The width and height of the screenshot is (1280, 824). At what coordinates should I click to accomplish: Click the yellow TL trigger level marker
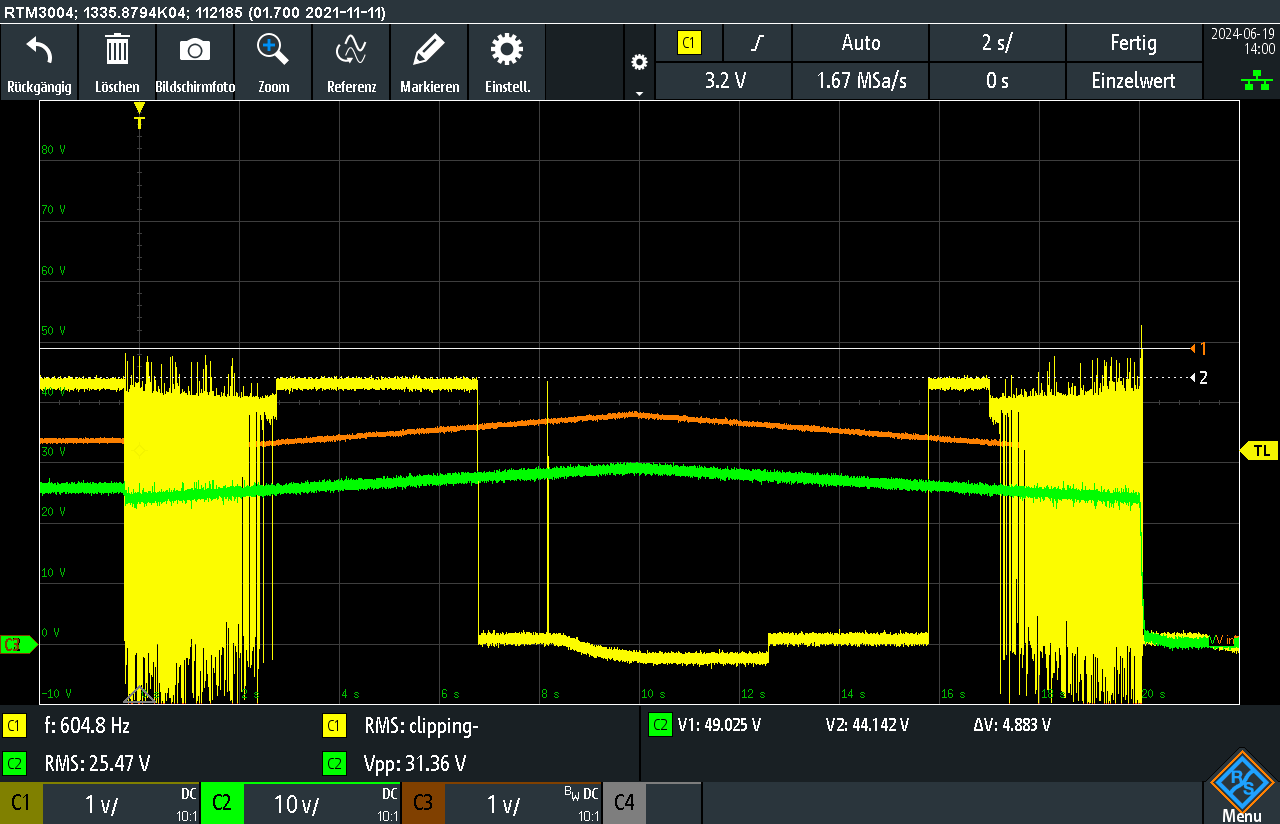[x=1259, y=451]
